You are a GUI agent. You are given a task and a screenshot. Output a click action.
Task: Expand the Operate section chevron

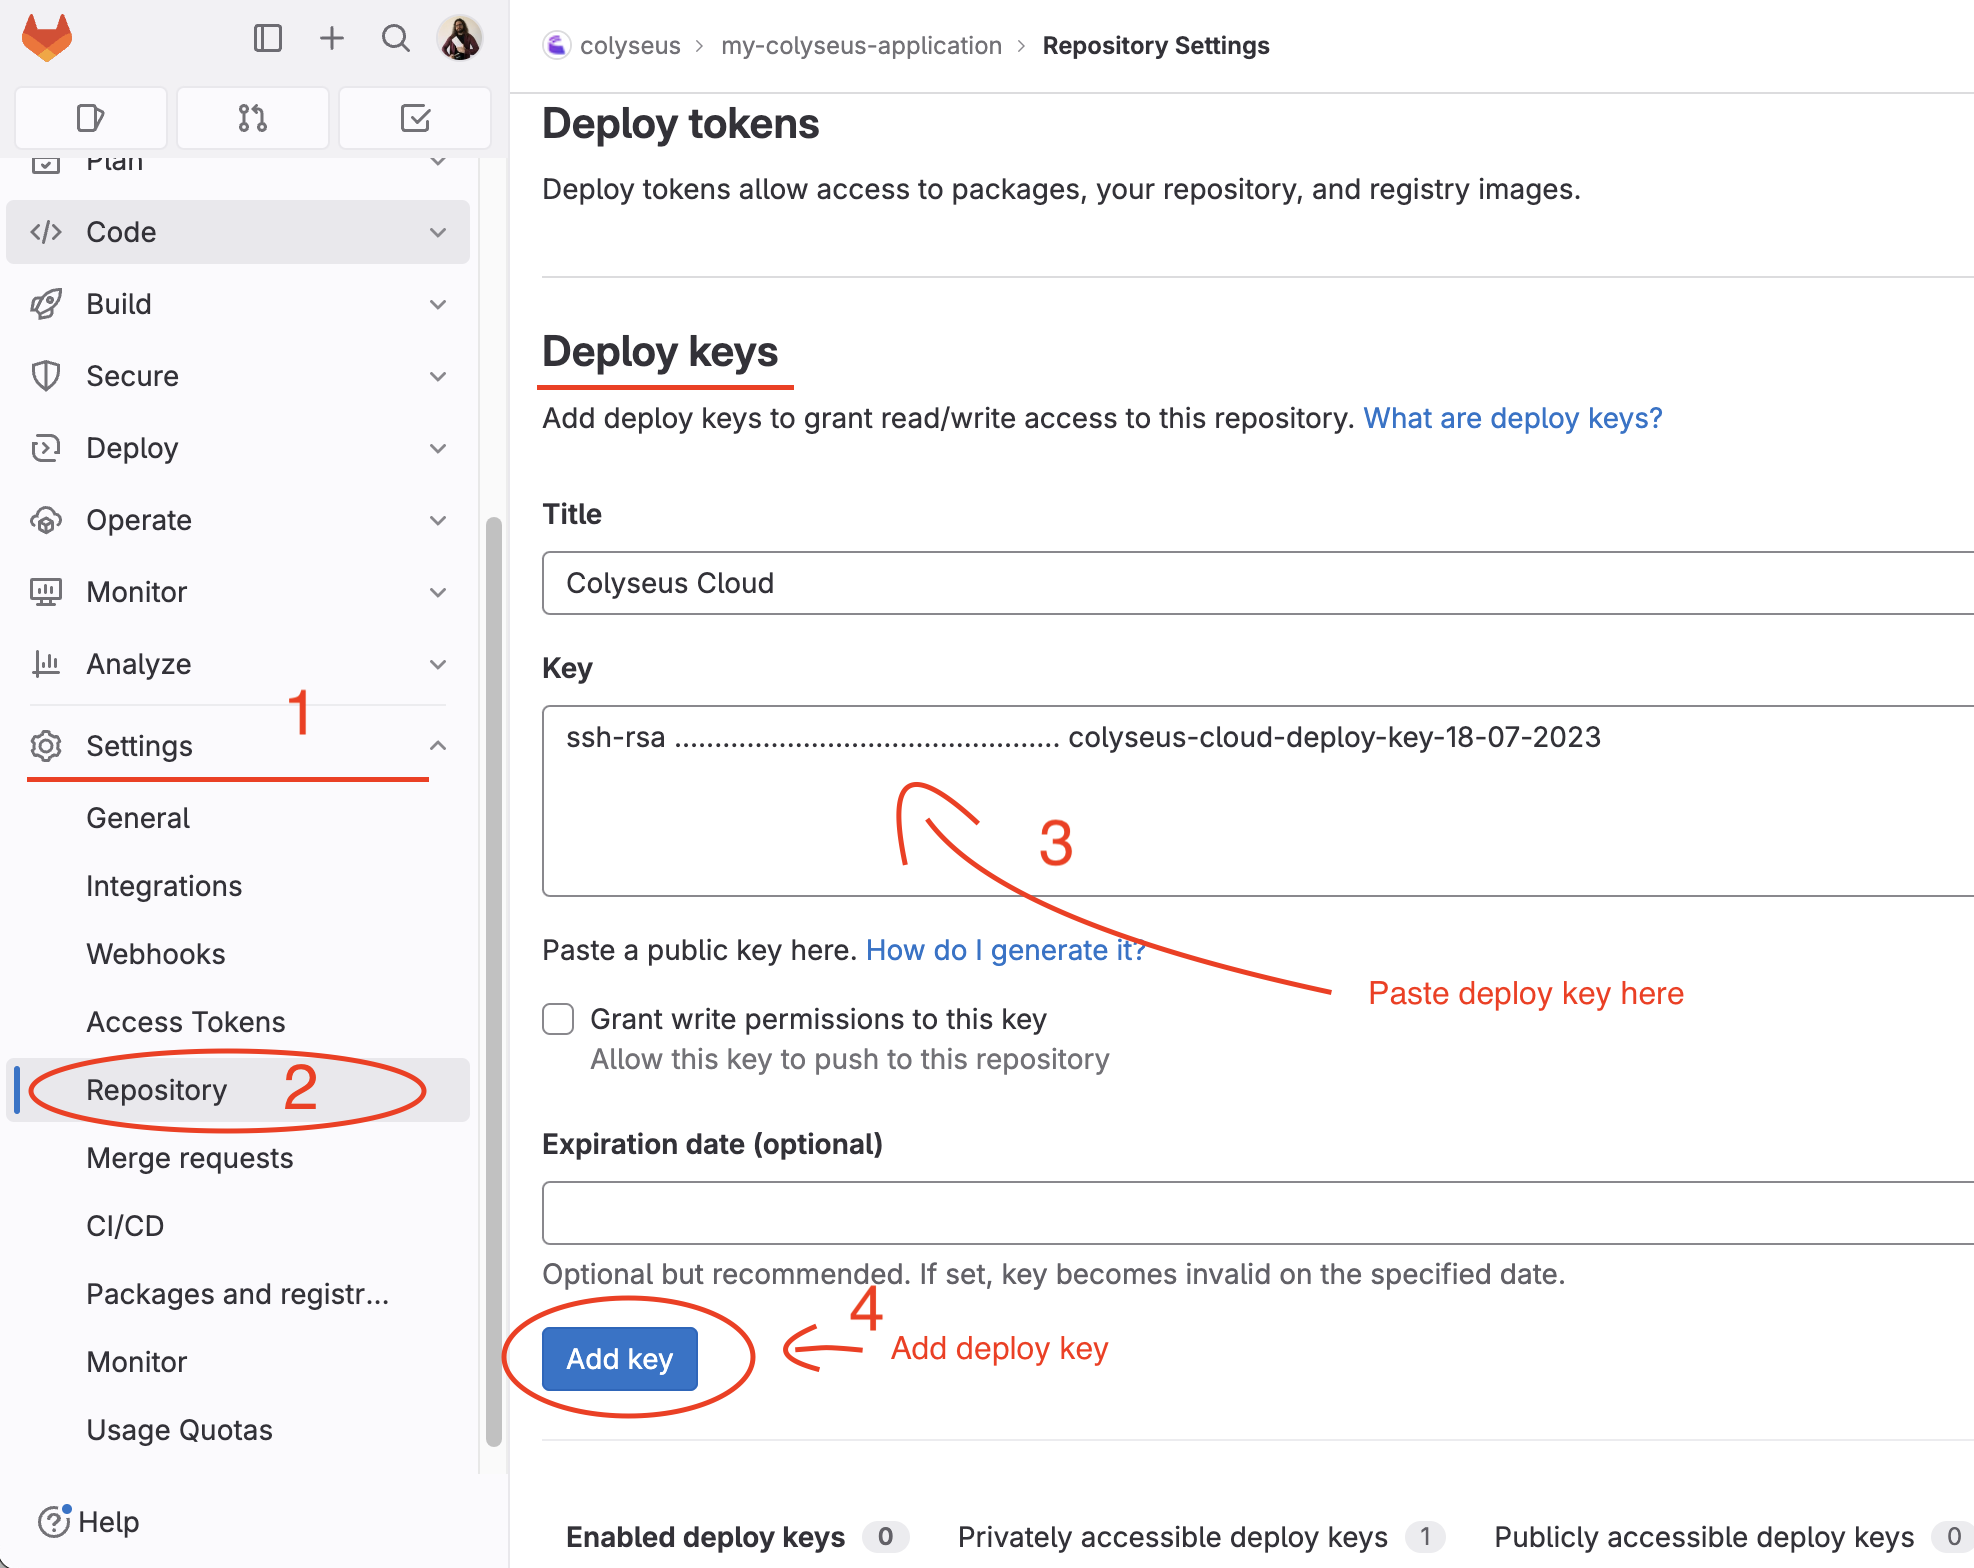coord(438,520)
